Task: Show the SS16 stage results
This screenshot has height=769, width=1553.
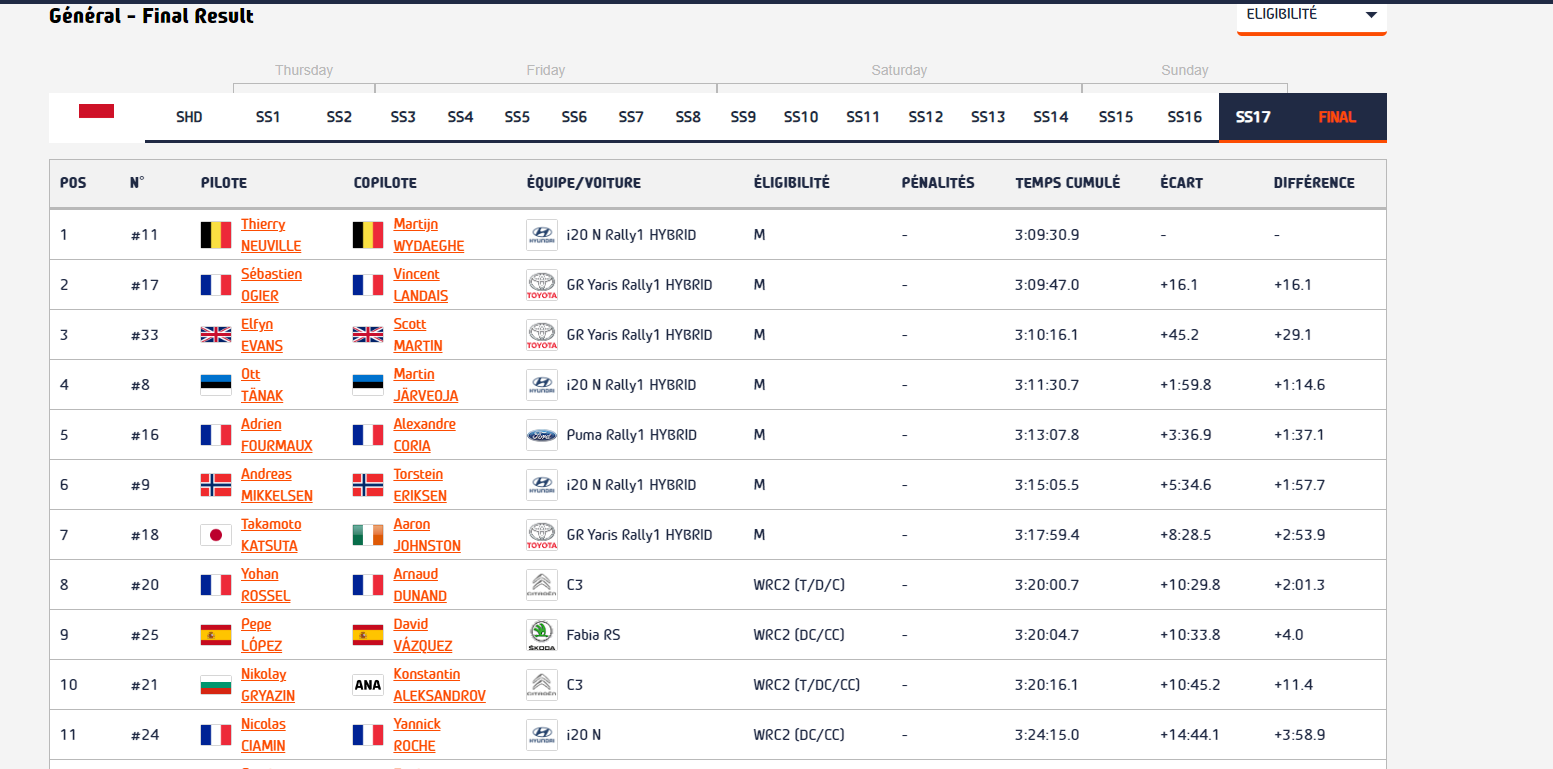Action: (x=1185, y=117)
